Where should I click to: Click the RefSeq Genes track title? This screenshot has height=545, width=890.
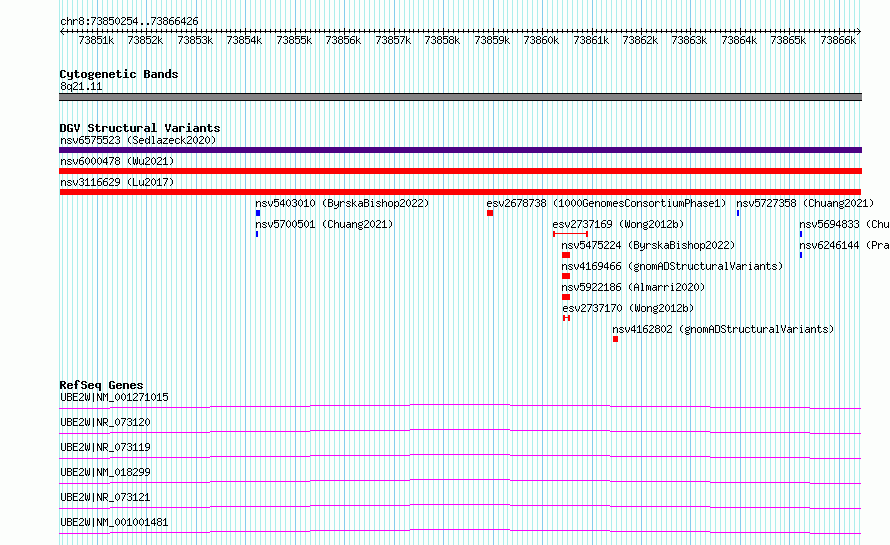click(101, 385)
